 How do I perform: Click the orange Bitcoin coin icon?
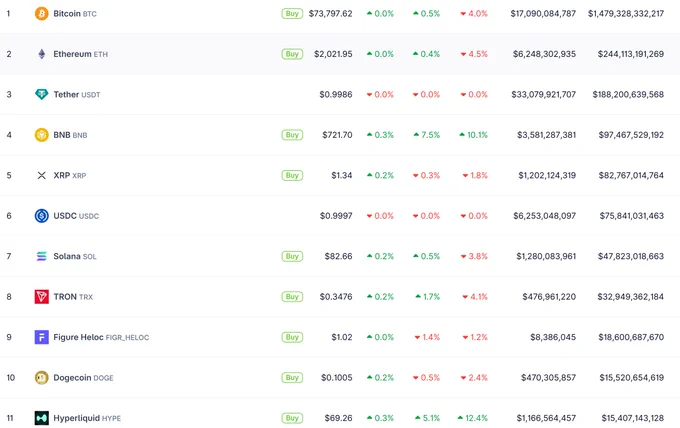pyautogui.click(x=42, y=13)
